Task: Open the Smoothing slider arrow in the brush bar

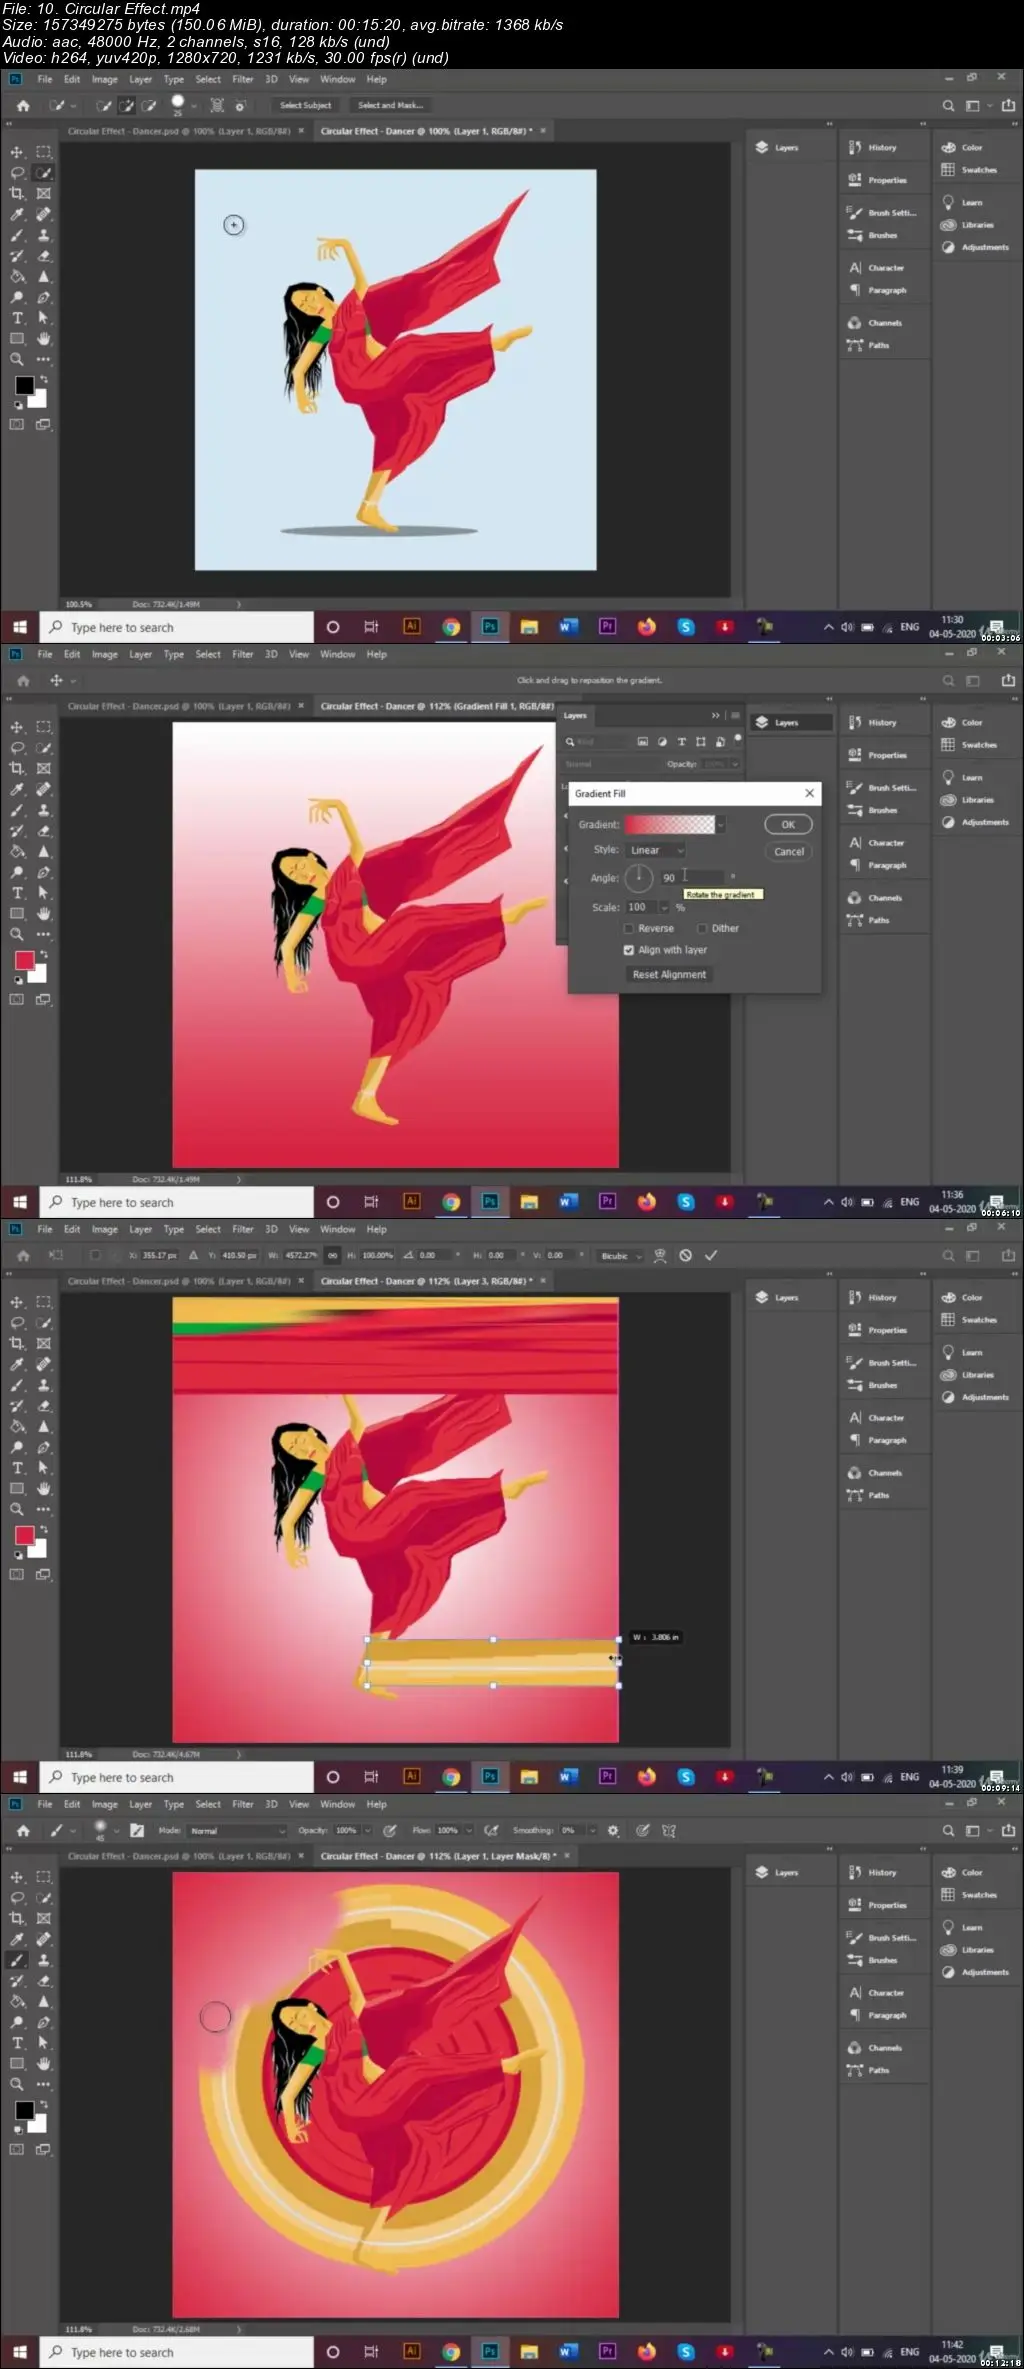Action: click(592, 1830)
